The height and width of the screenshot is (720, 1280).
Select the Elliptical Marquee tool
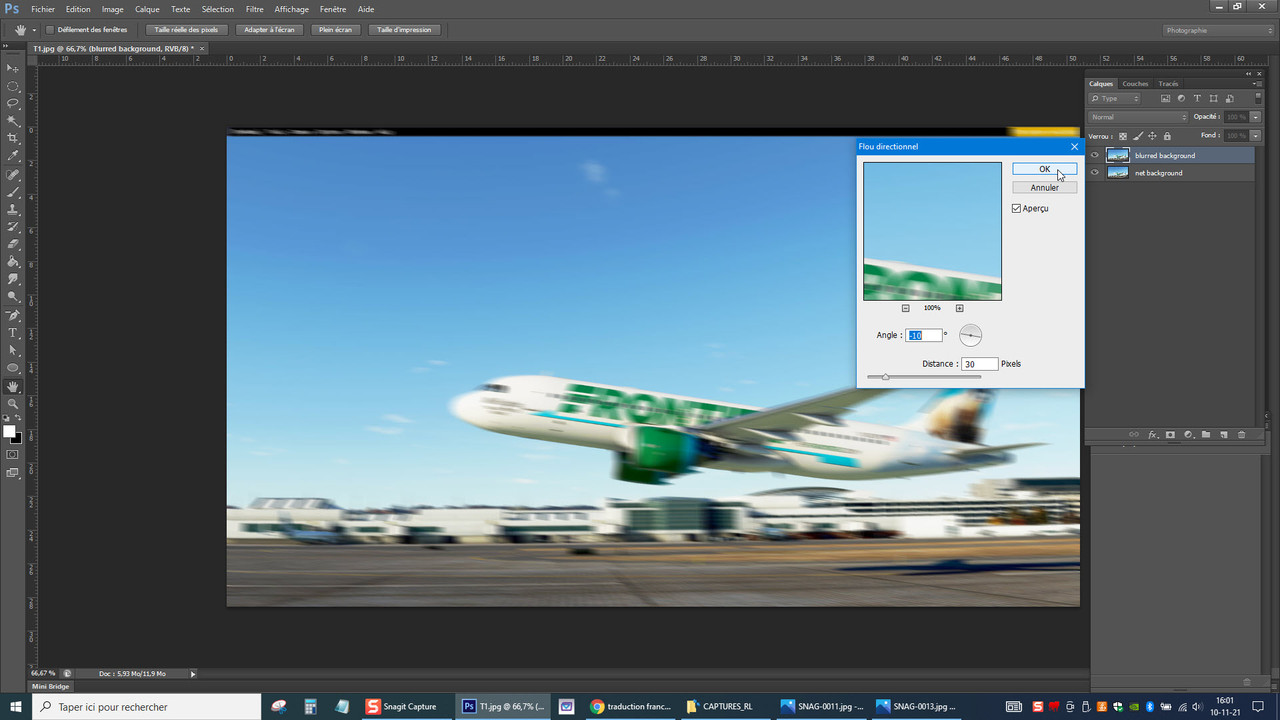pyautogui.click(x=13, y=86)
